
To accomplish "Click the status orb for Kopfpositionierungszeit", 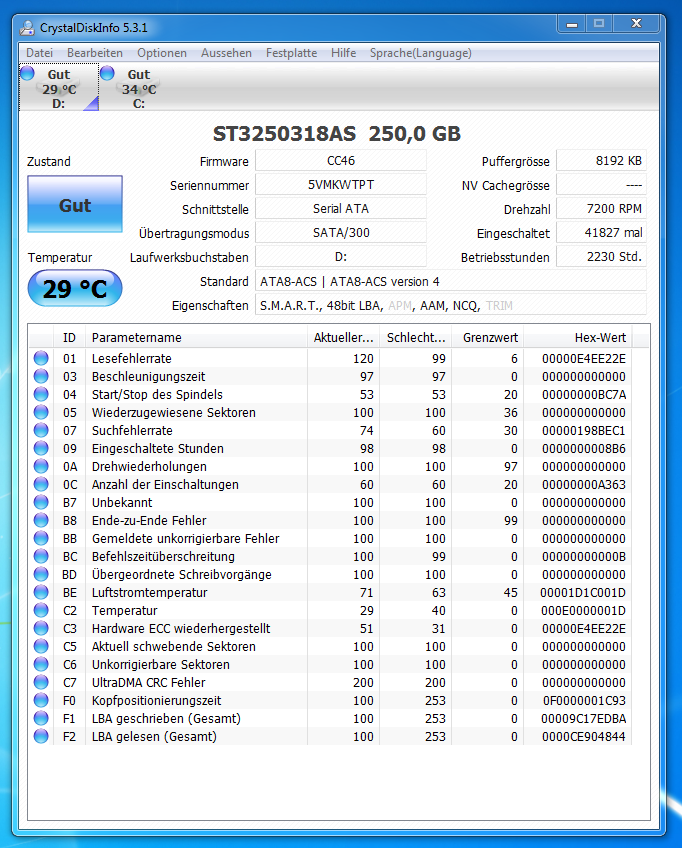I will pos(41,700).
